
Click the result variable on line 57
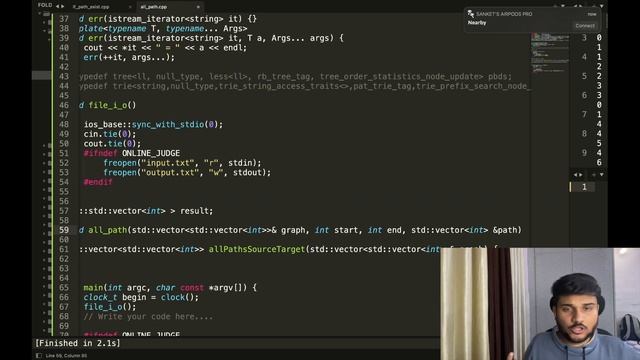point(194,211)
